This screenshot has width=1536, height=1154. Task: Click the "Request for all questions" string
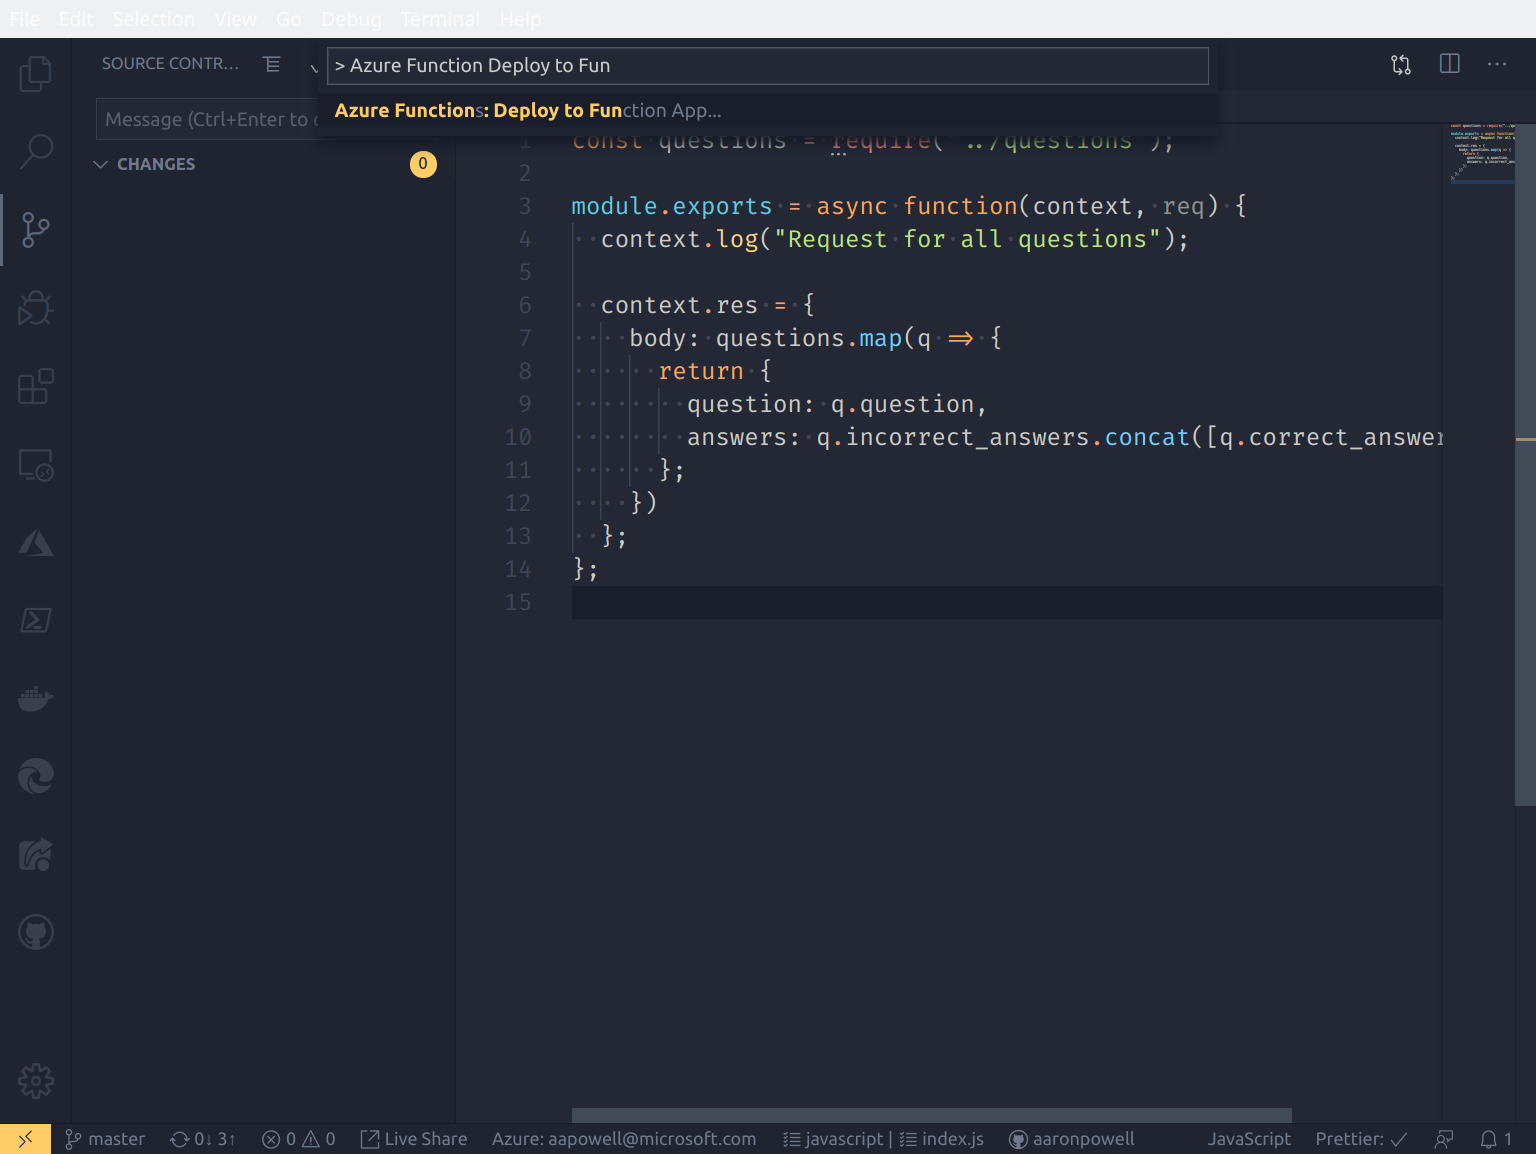967,239
